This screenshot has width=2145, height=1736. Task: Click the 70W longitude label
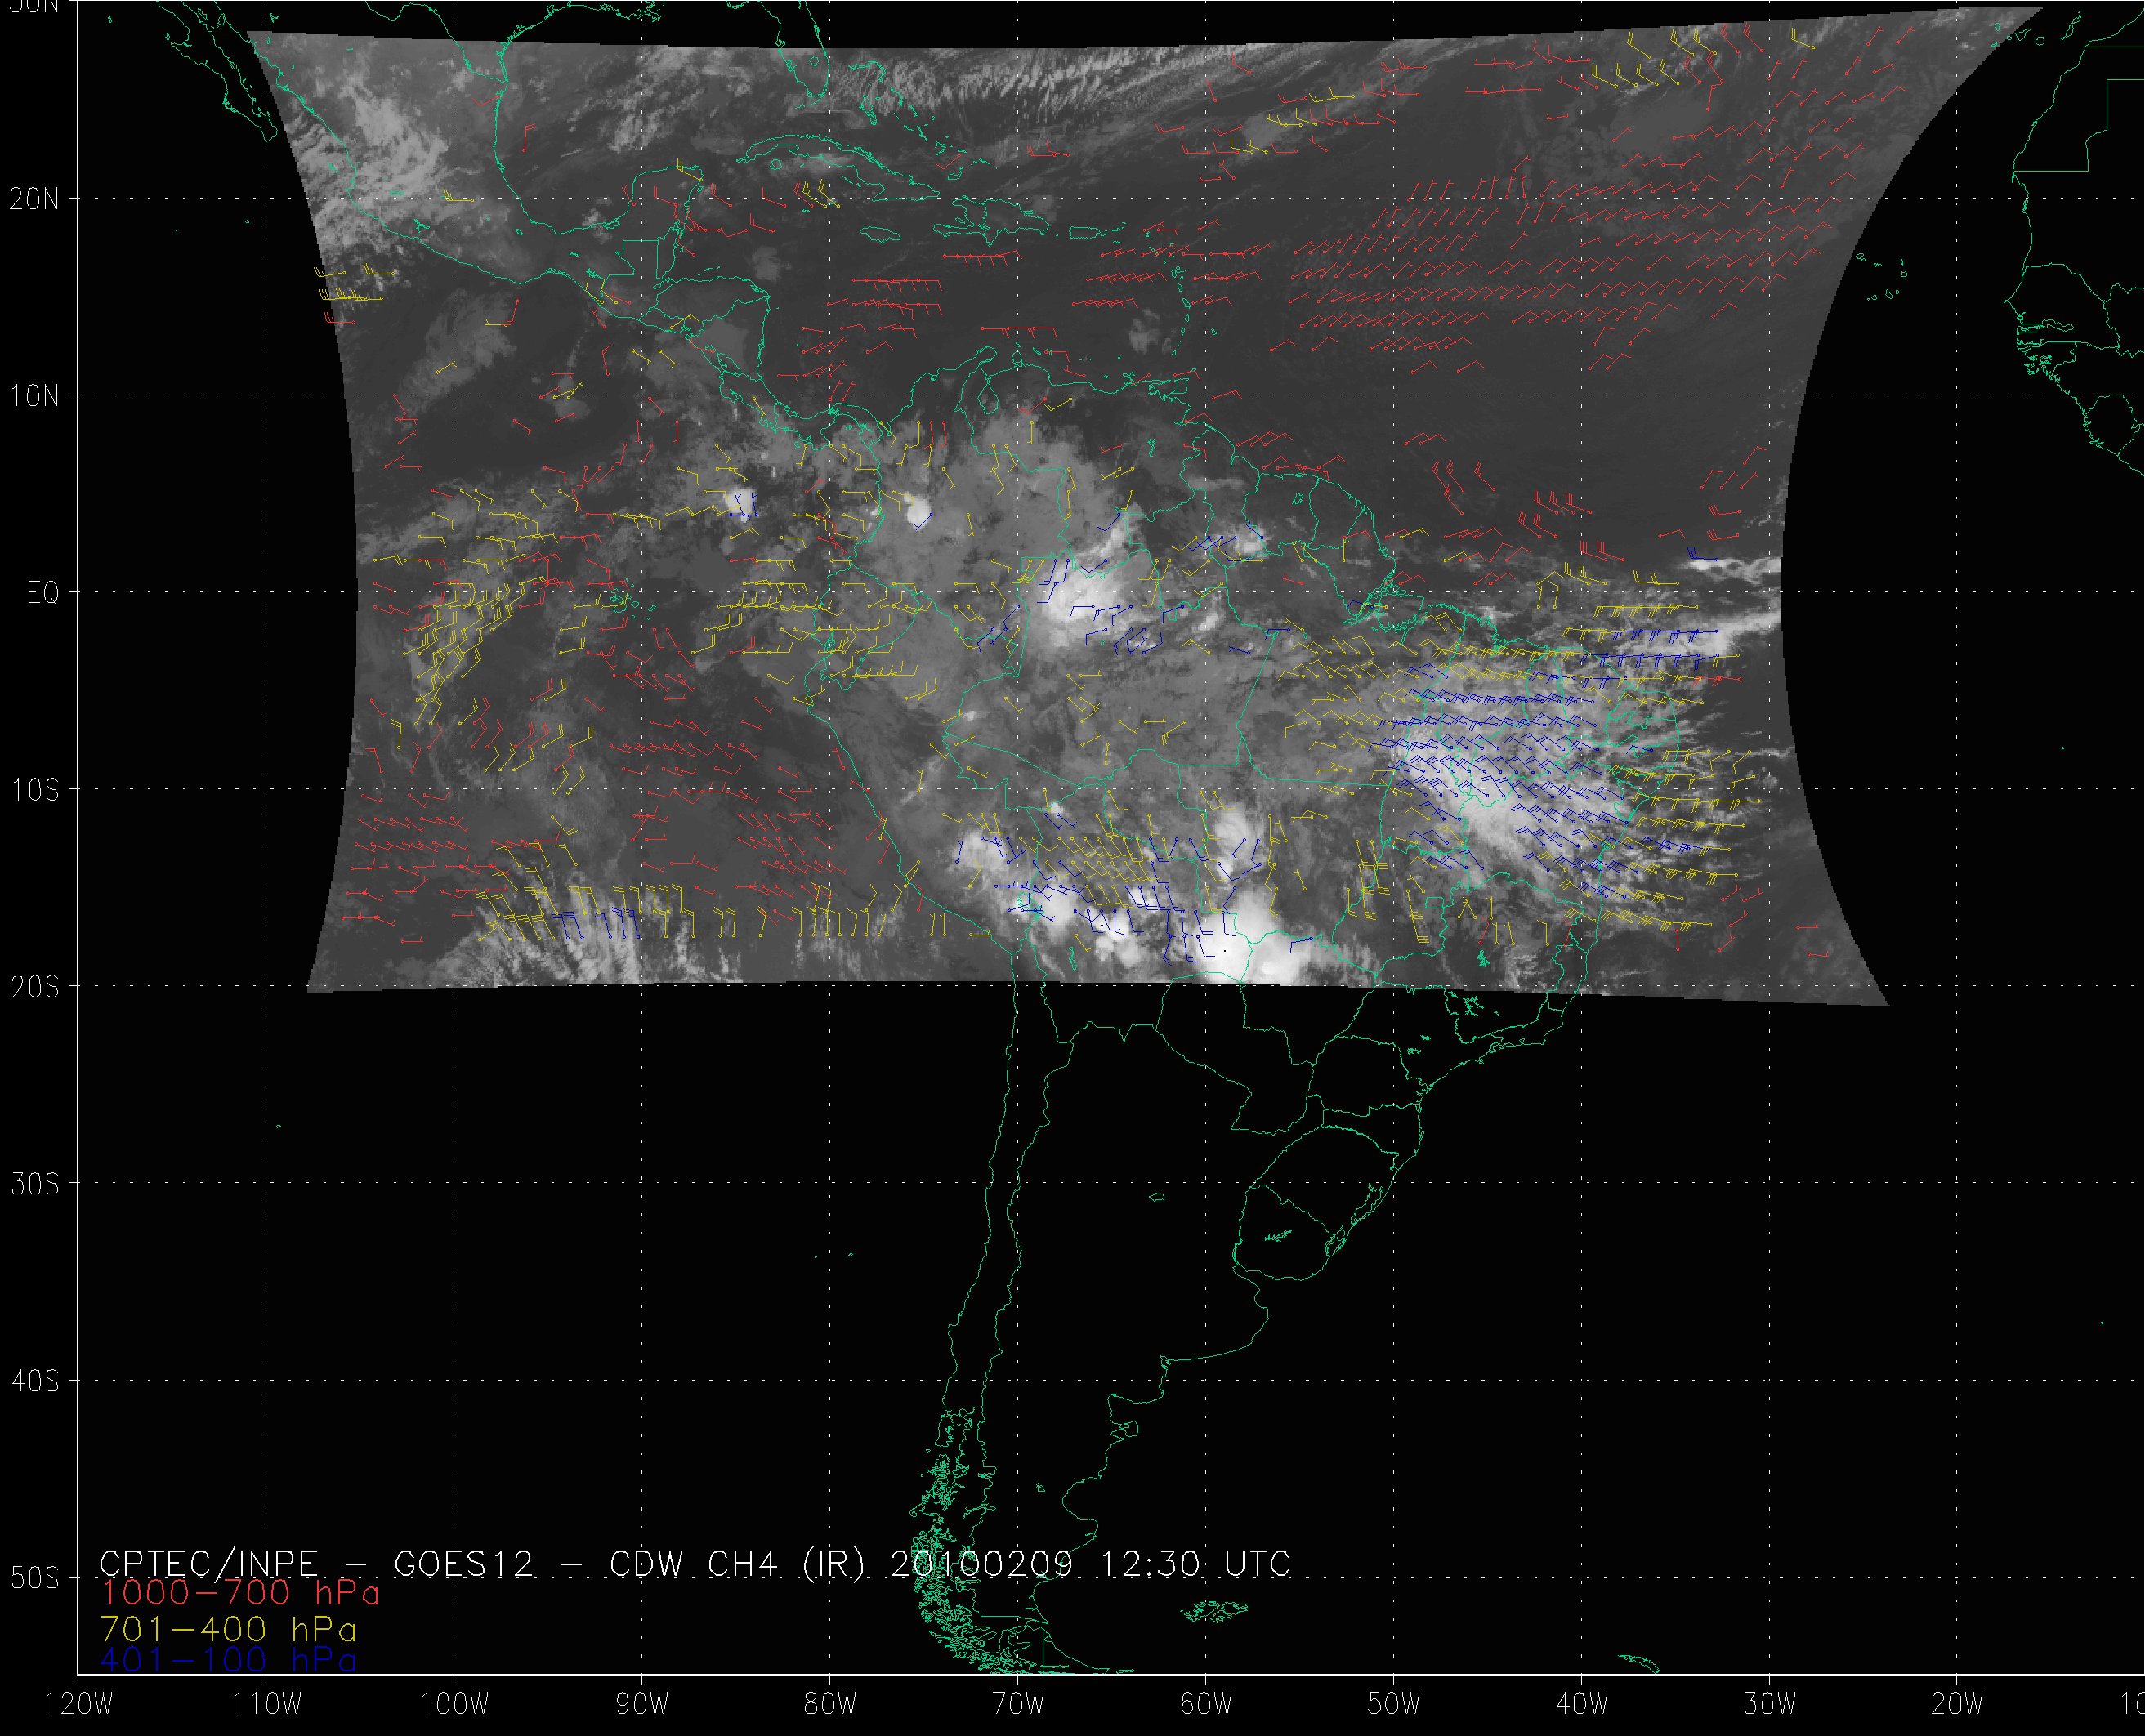(x=1018, y=1704)
